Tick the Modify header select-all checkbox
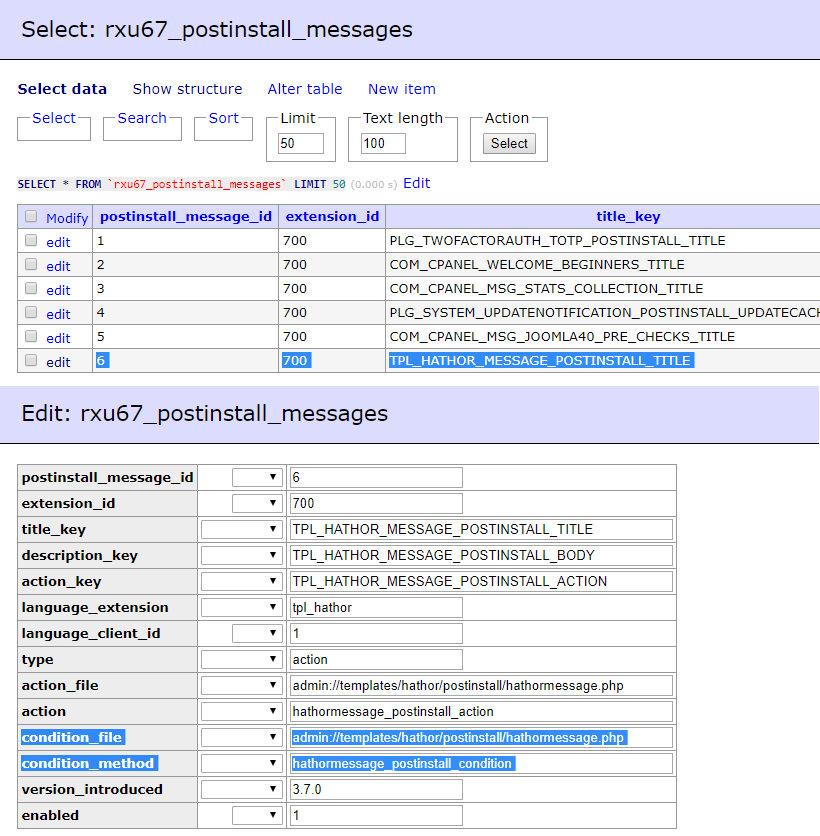This screenshot has height=836, width=820. (x=31, y=216)
